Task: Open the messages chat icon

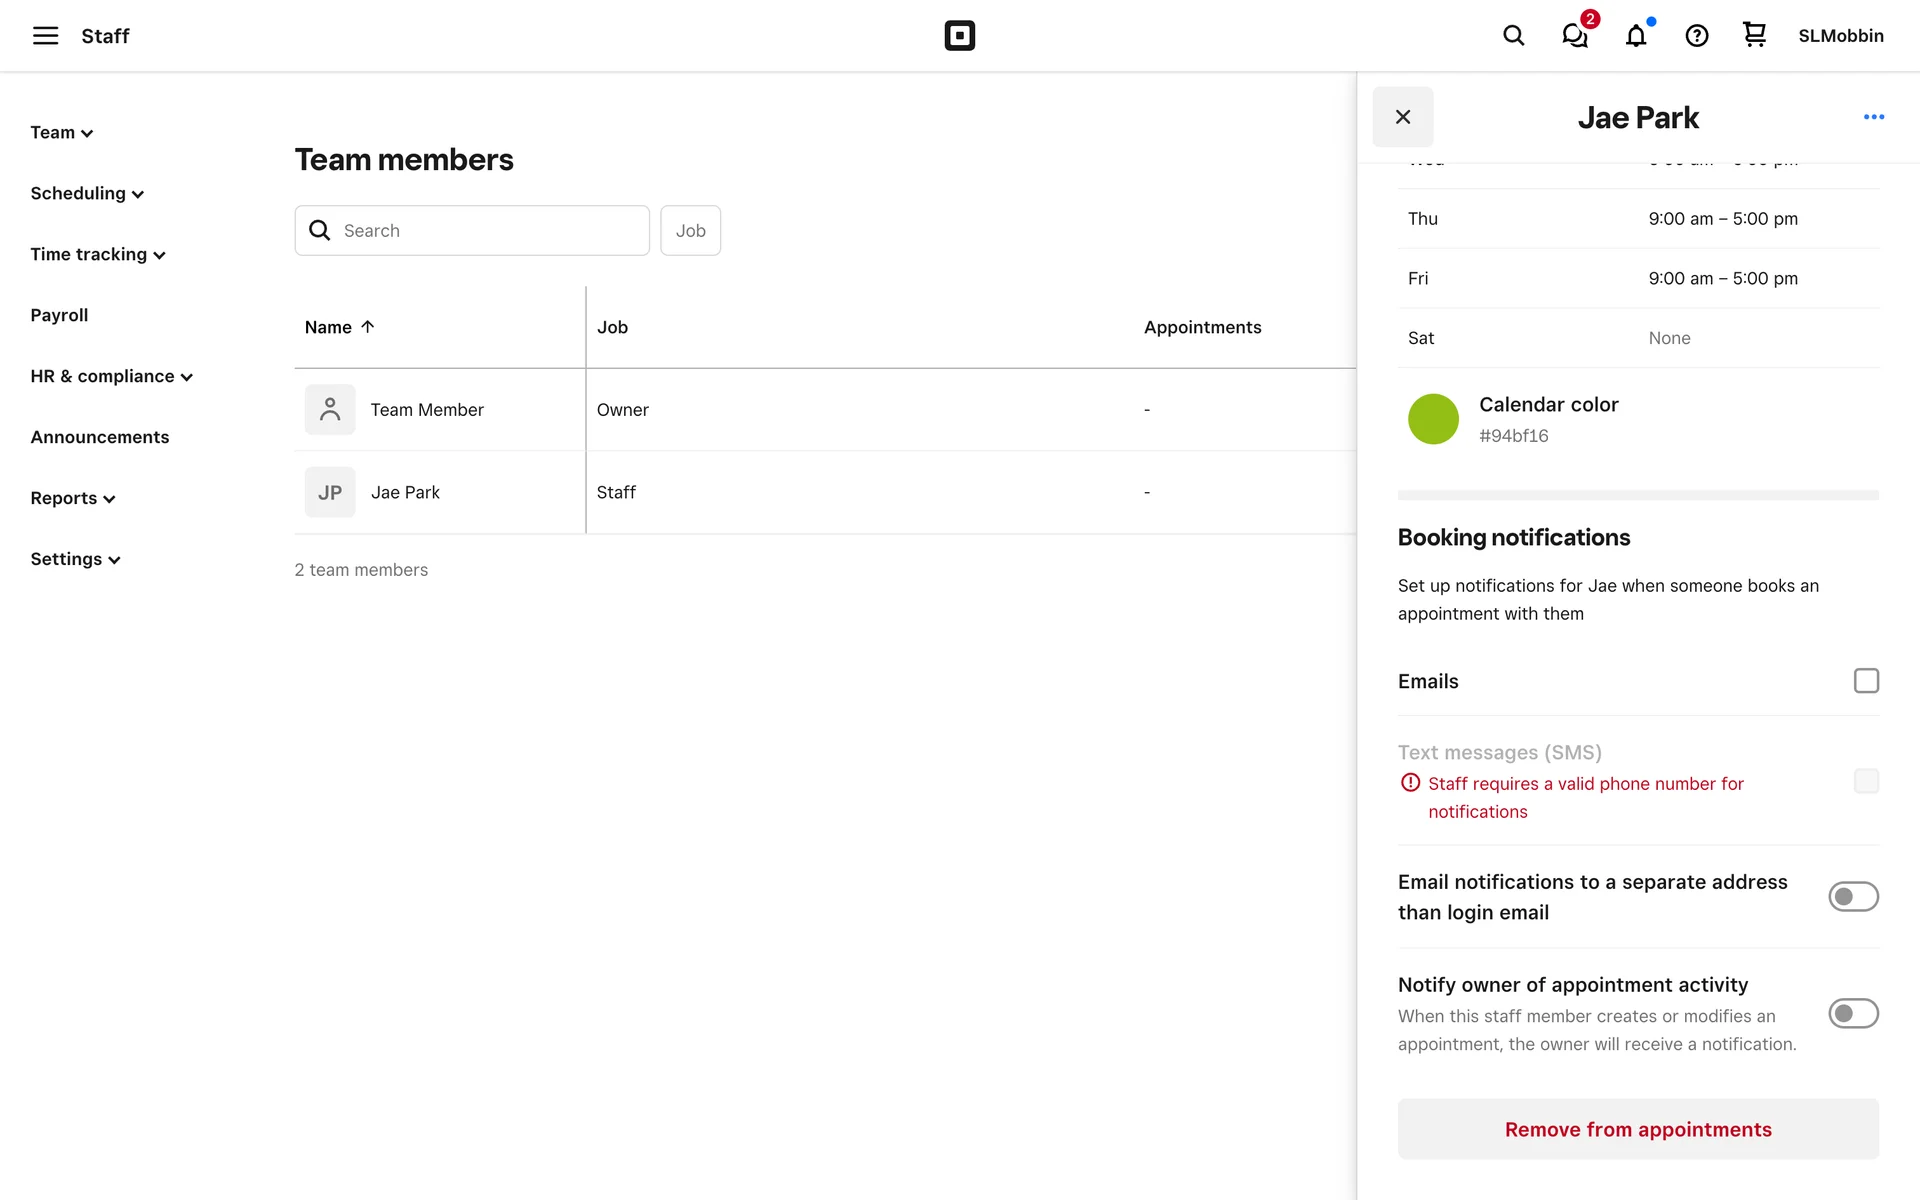Action: [1574, 36]
